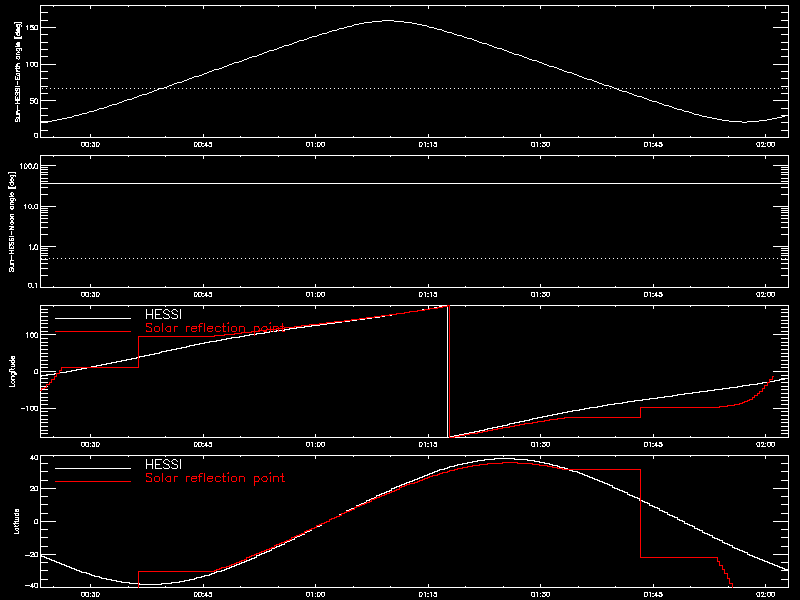
Task: Select the HESSI legend label in Longitude plot
Action: [163, 314]
